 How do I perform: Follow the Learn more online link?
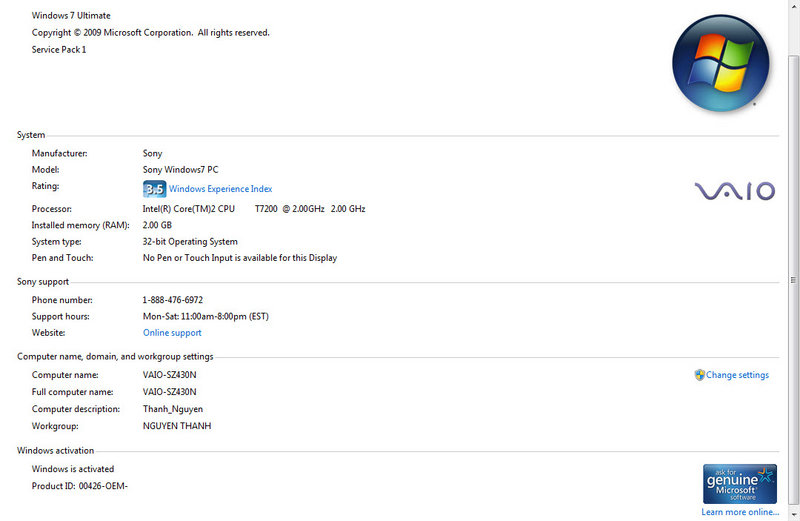tap(739, 512)
